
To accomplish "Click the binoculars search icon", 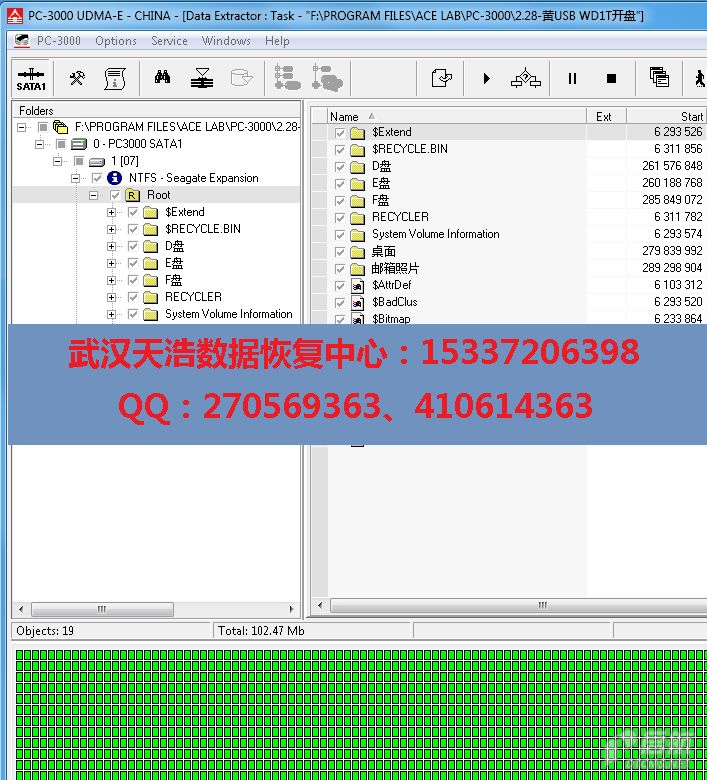I will coord(161,78).
